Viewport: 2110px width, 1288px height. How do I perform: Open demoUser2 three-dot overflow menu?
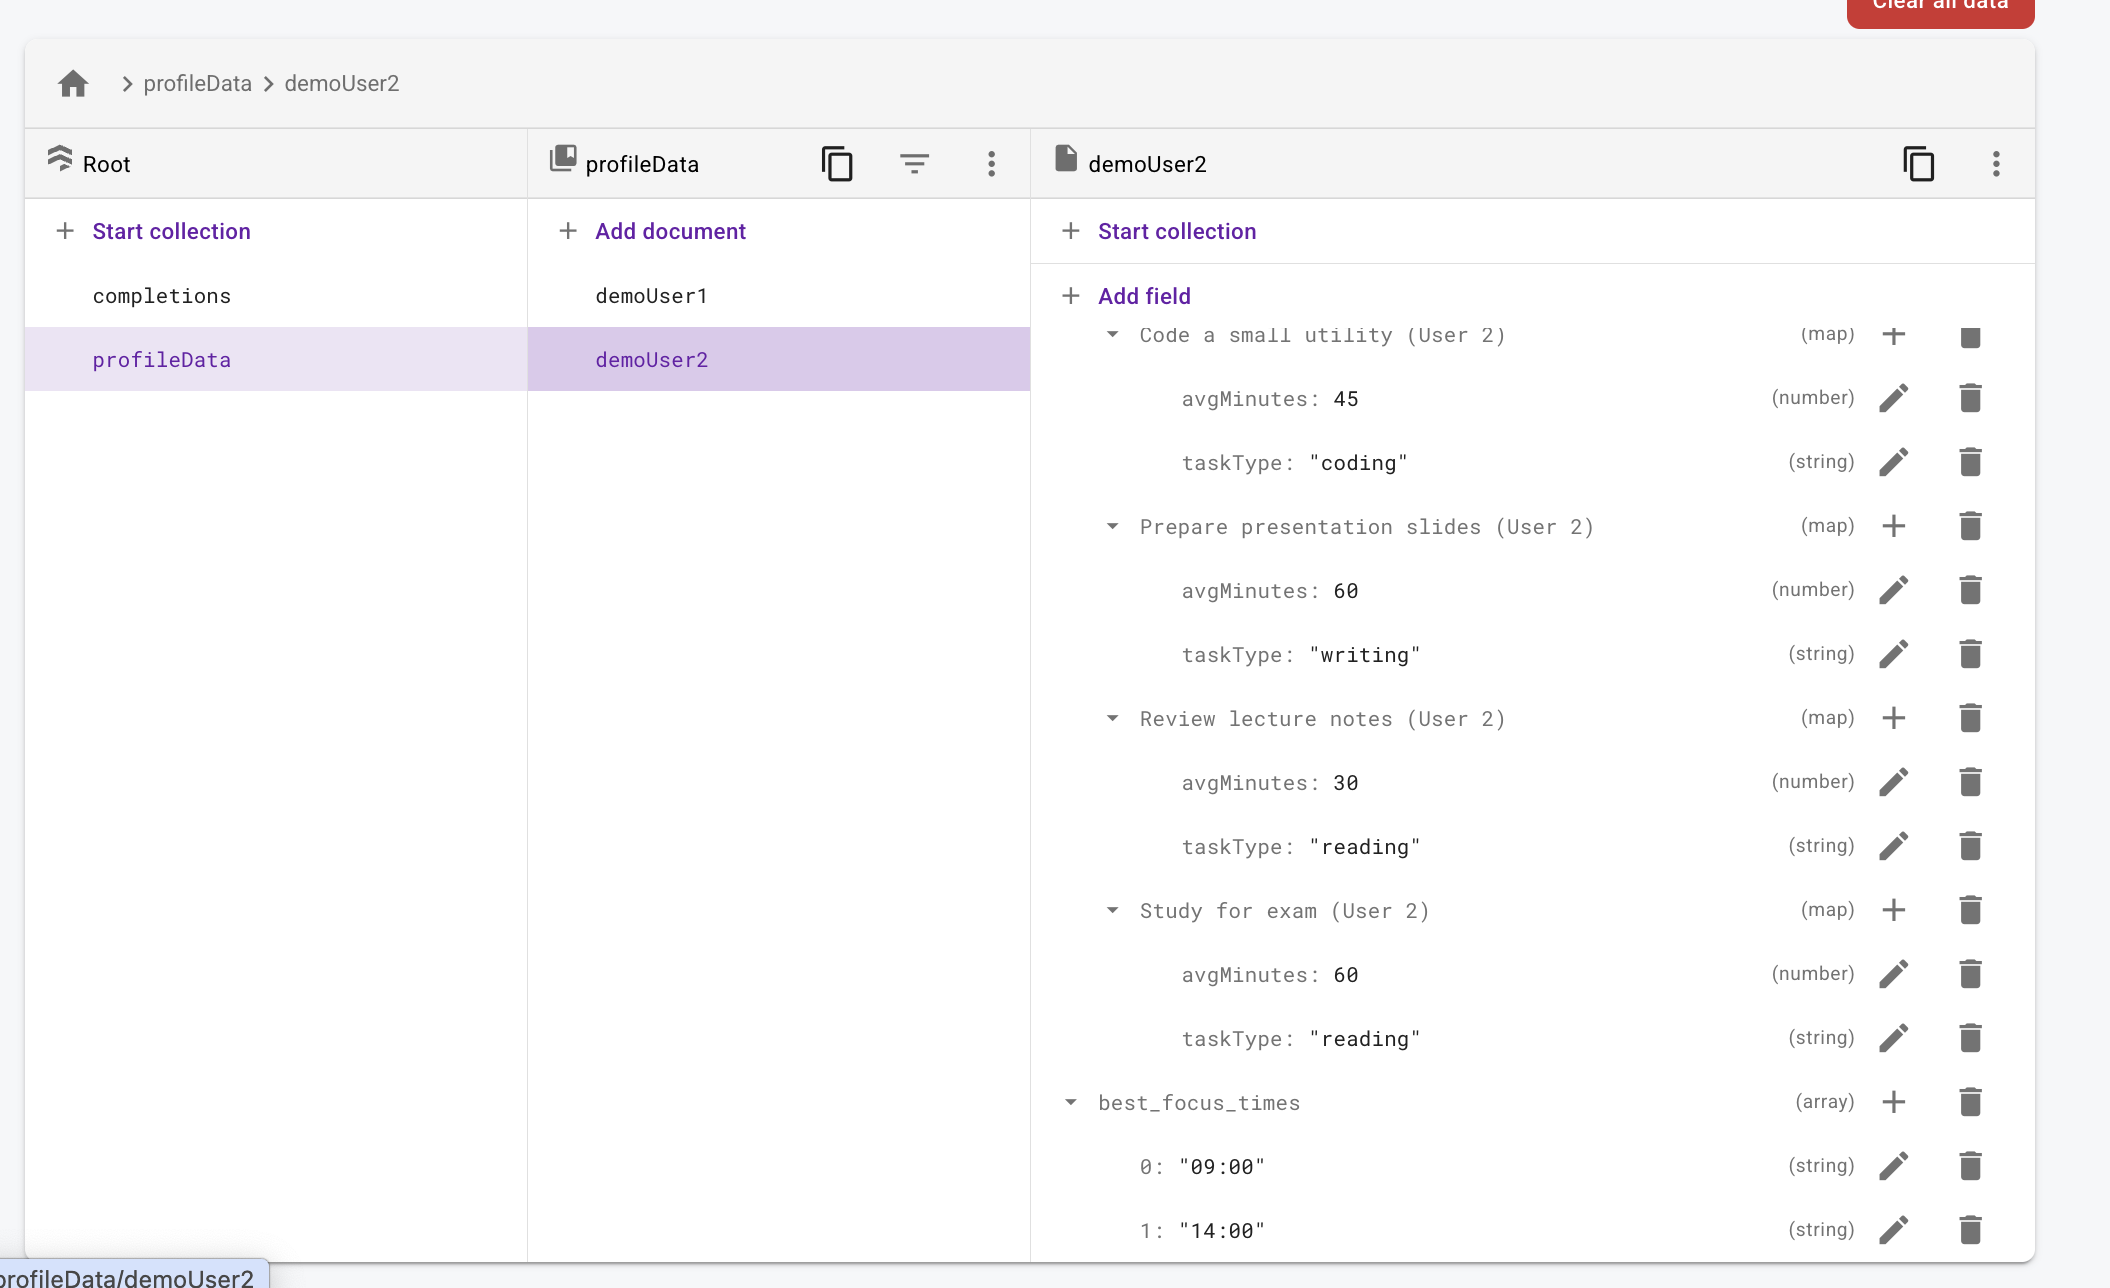(x=1995, y=163)
